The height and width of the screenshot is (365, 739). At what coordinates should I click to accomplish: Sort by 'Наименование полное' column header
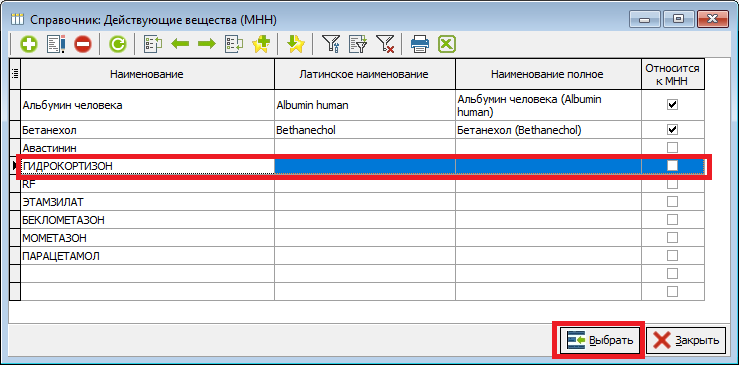pyautogui.click(x=548, y=74)
